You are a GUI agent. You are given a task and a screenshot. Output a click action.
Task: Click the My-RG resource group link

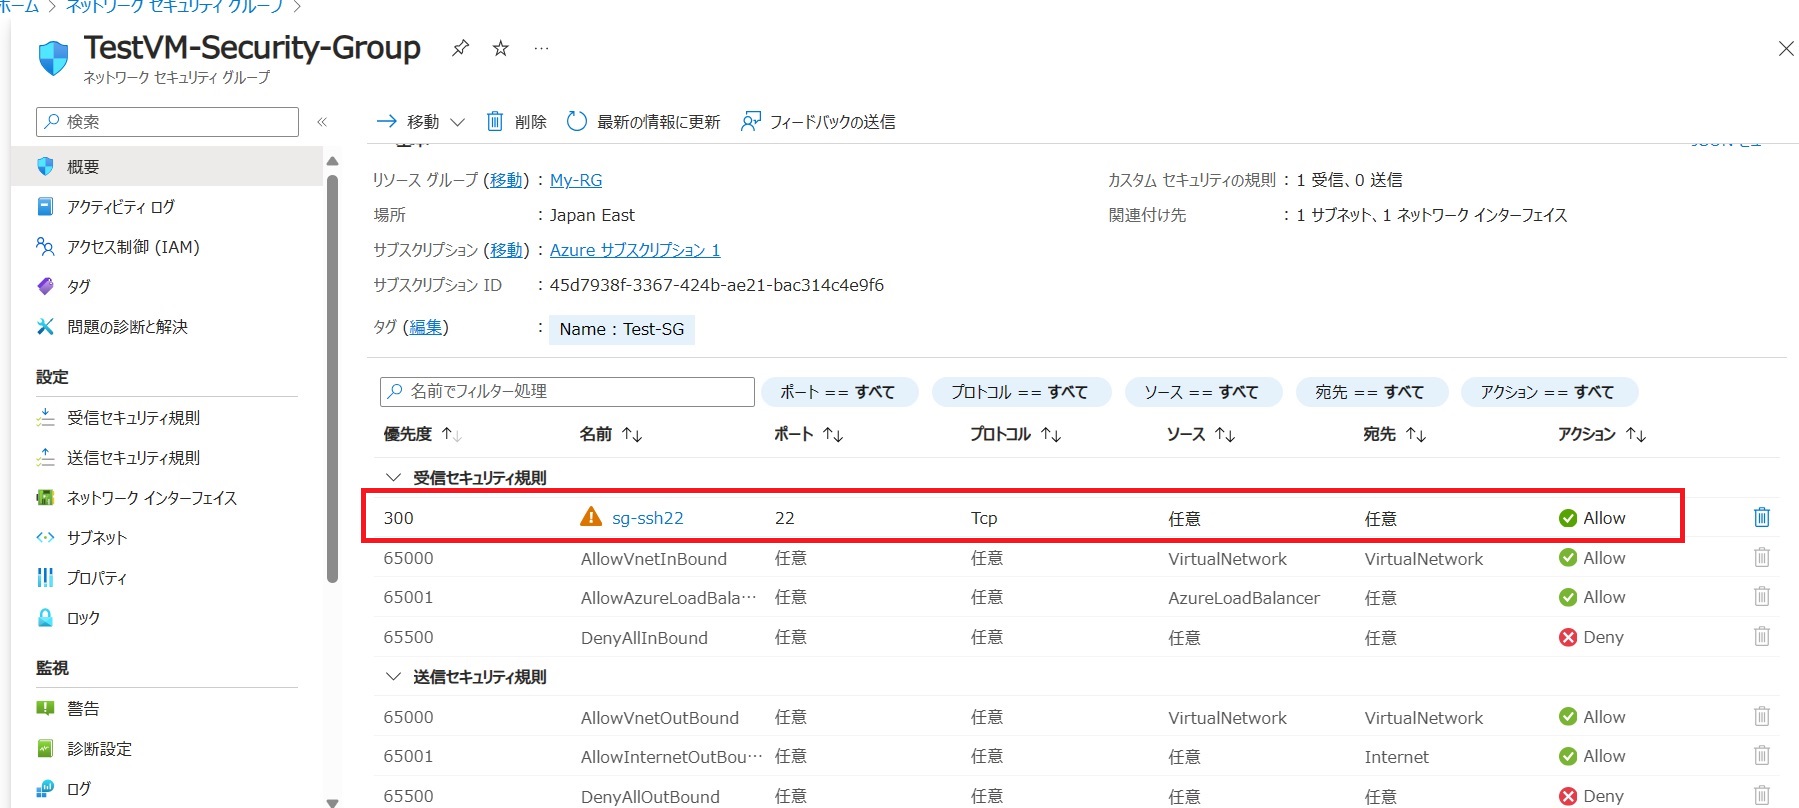[x=576, y=180]
